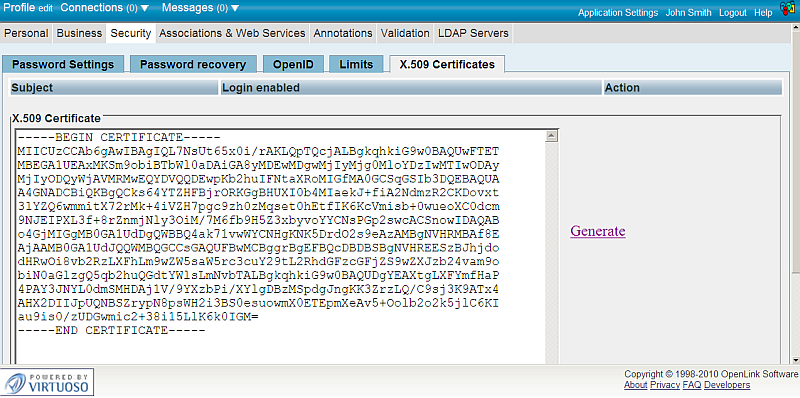Select the Security tab
This screenshot has height=398, width=800.
[131, 33]
